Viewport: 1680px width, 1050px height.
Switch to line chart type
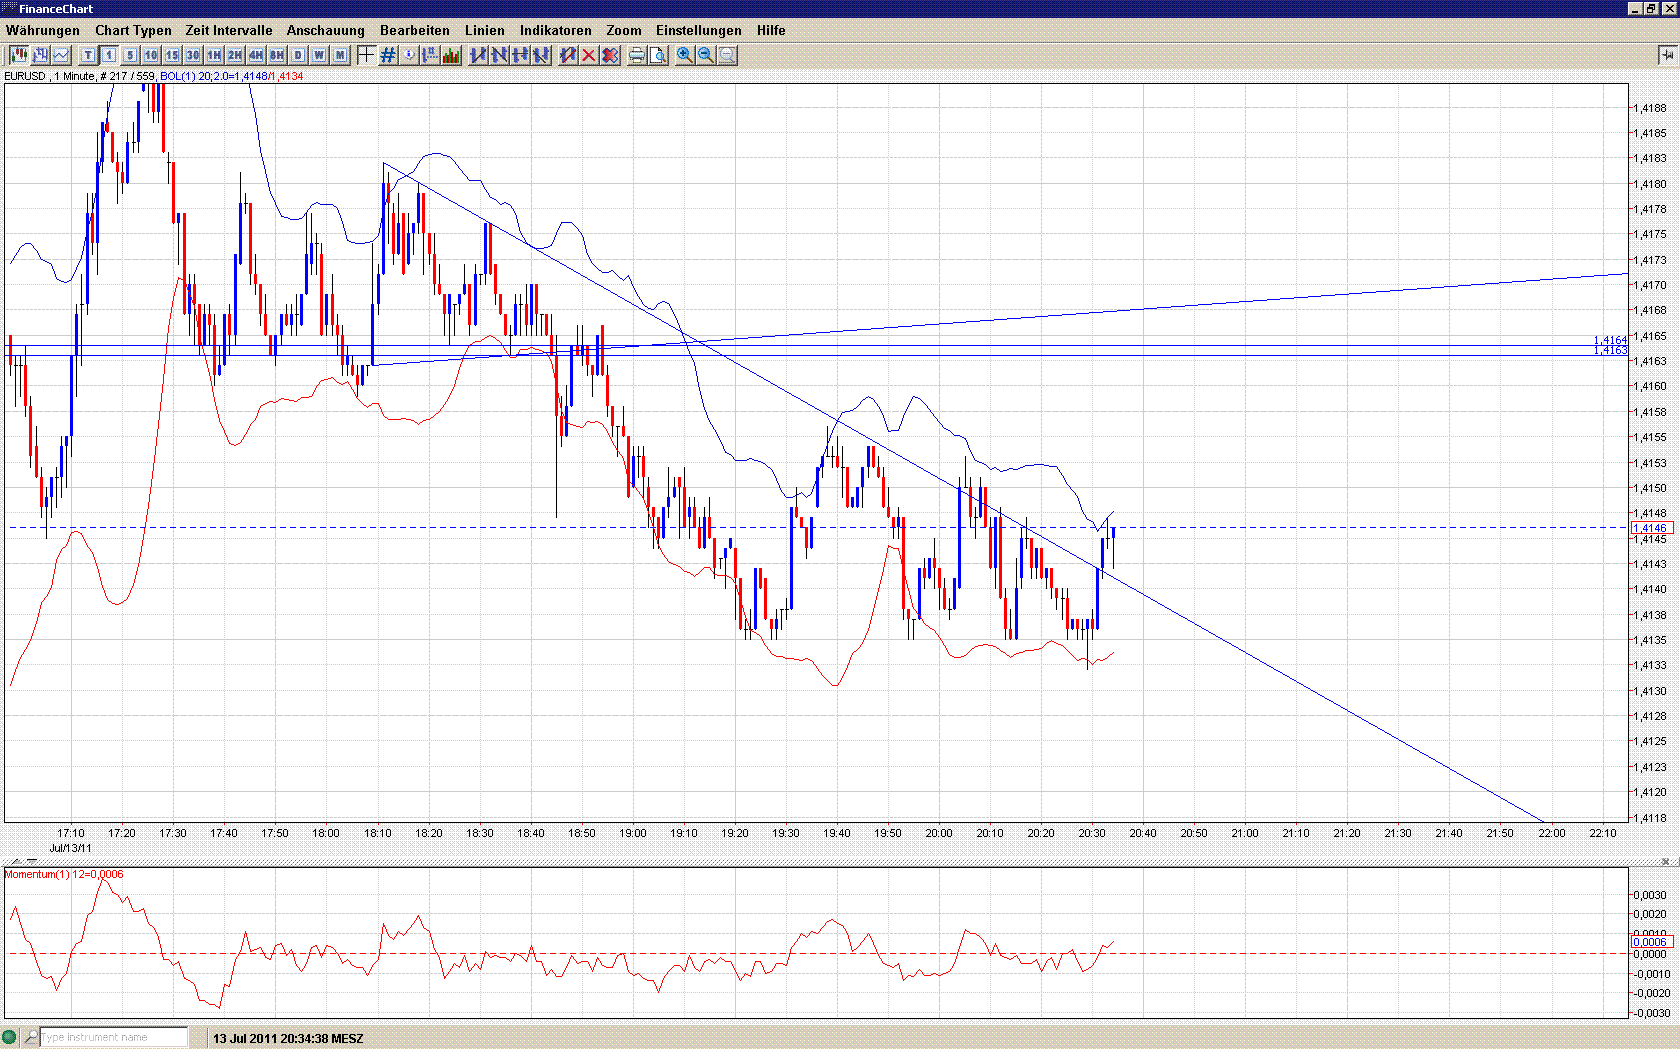point(61,55)
